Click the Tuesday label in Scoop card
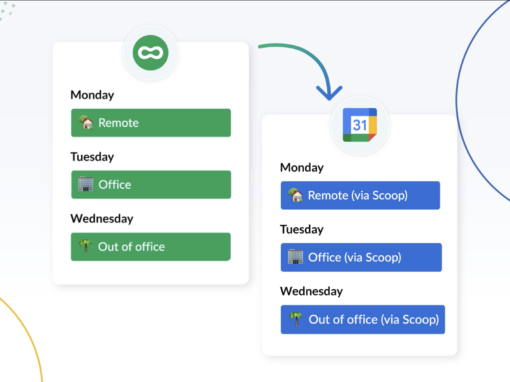Viewport: 510px width, 382px height. point(92,157)
